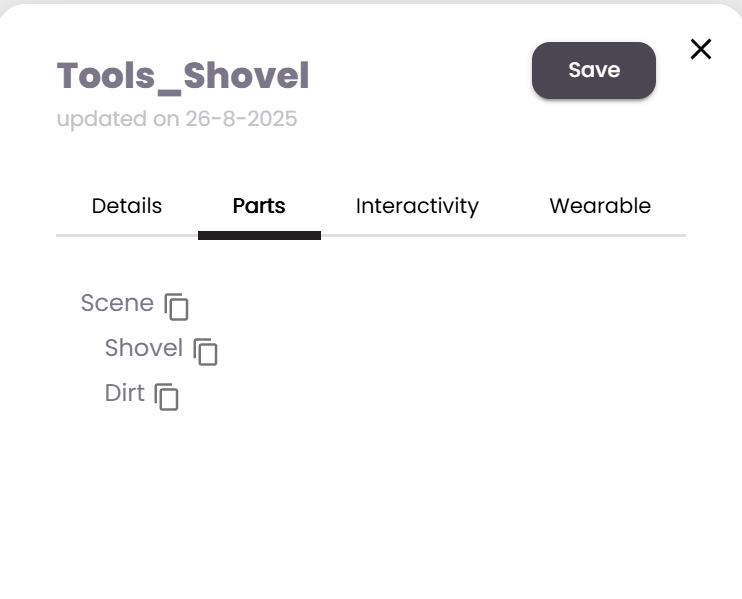The height and width of the screenshot is (599, 742).
Task: Click the clipboard icon next to Shovel
Action: coord(205,352)
